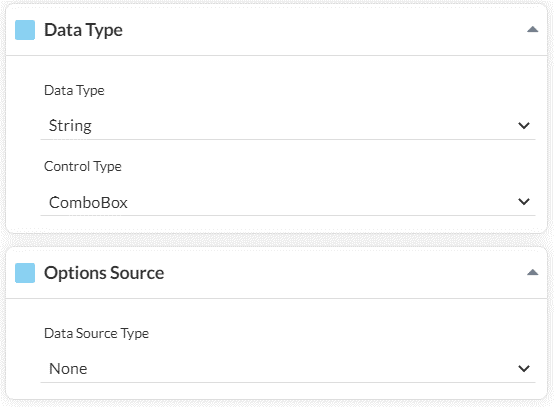This screenshot has width=554, height=407.
Task: Select the bold Data Type section title
Action: coord(83,30)
